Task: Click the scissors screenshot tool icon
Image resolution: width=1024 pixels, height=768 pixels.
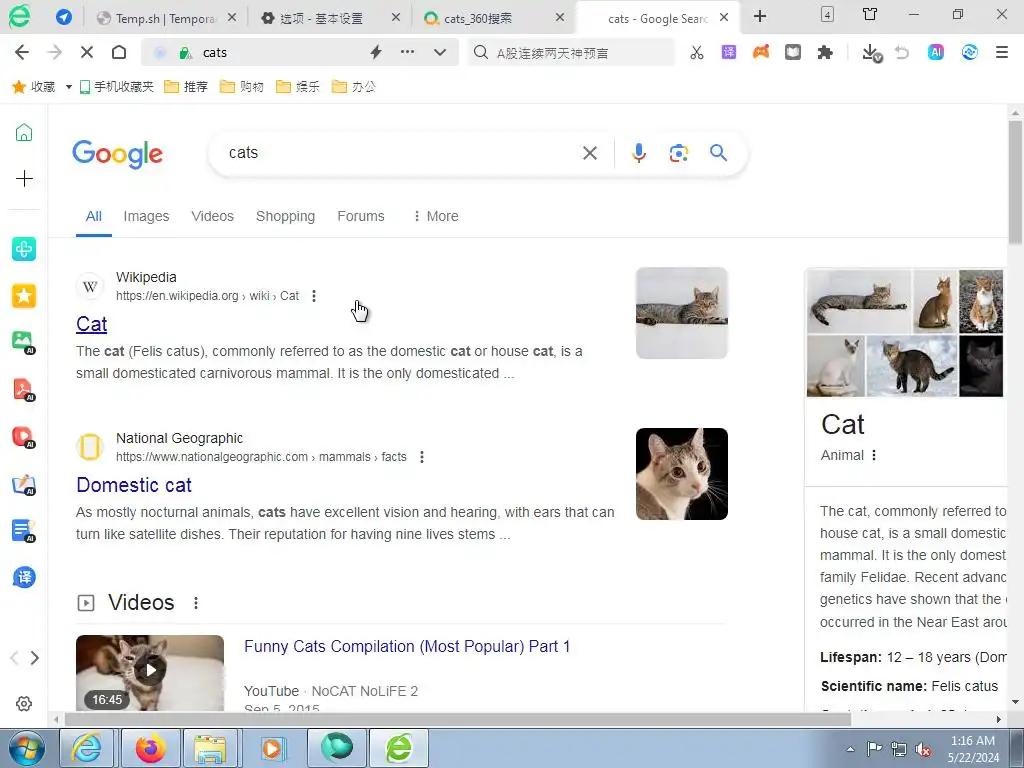Action: (x=697, y=52)
